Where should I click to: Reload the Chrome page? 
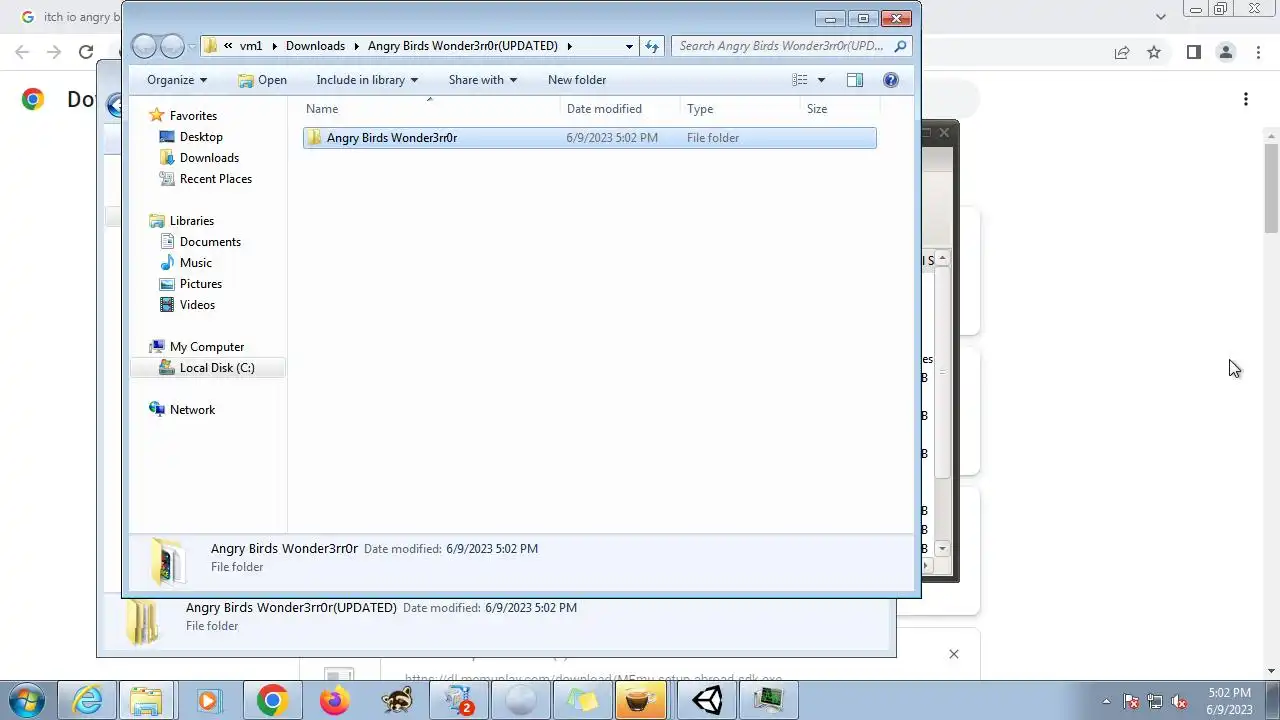86,53
